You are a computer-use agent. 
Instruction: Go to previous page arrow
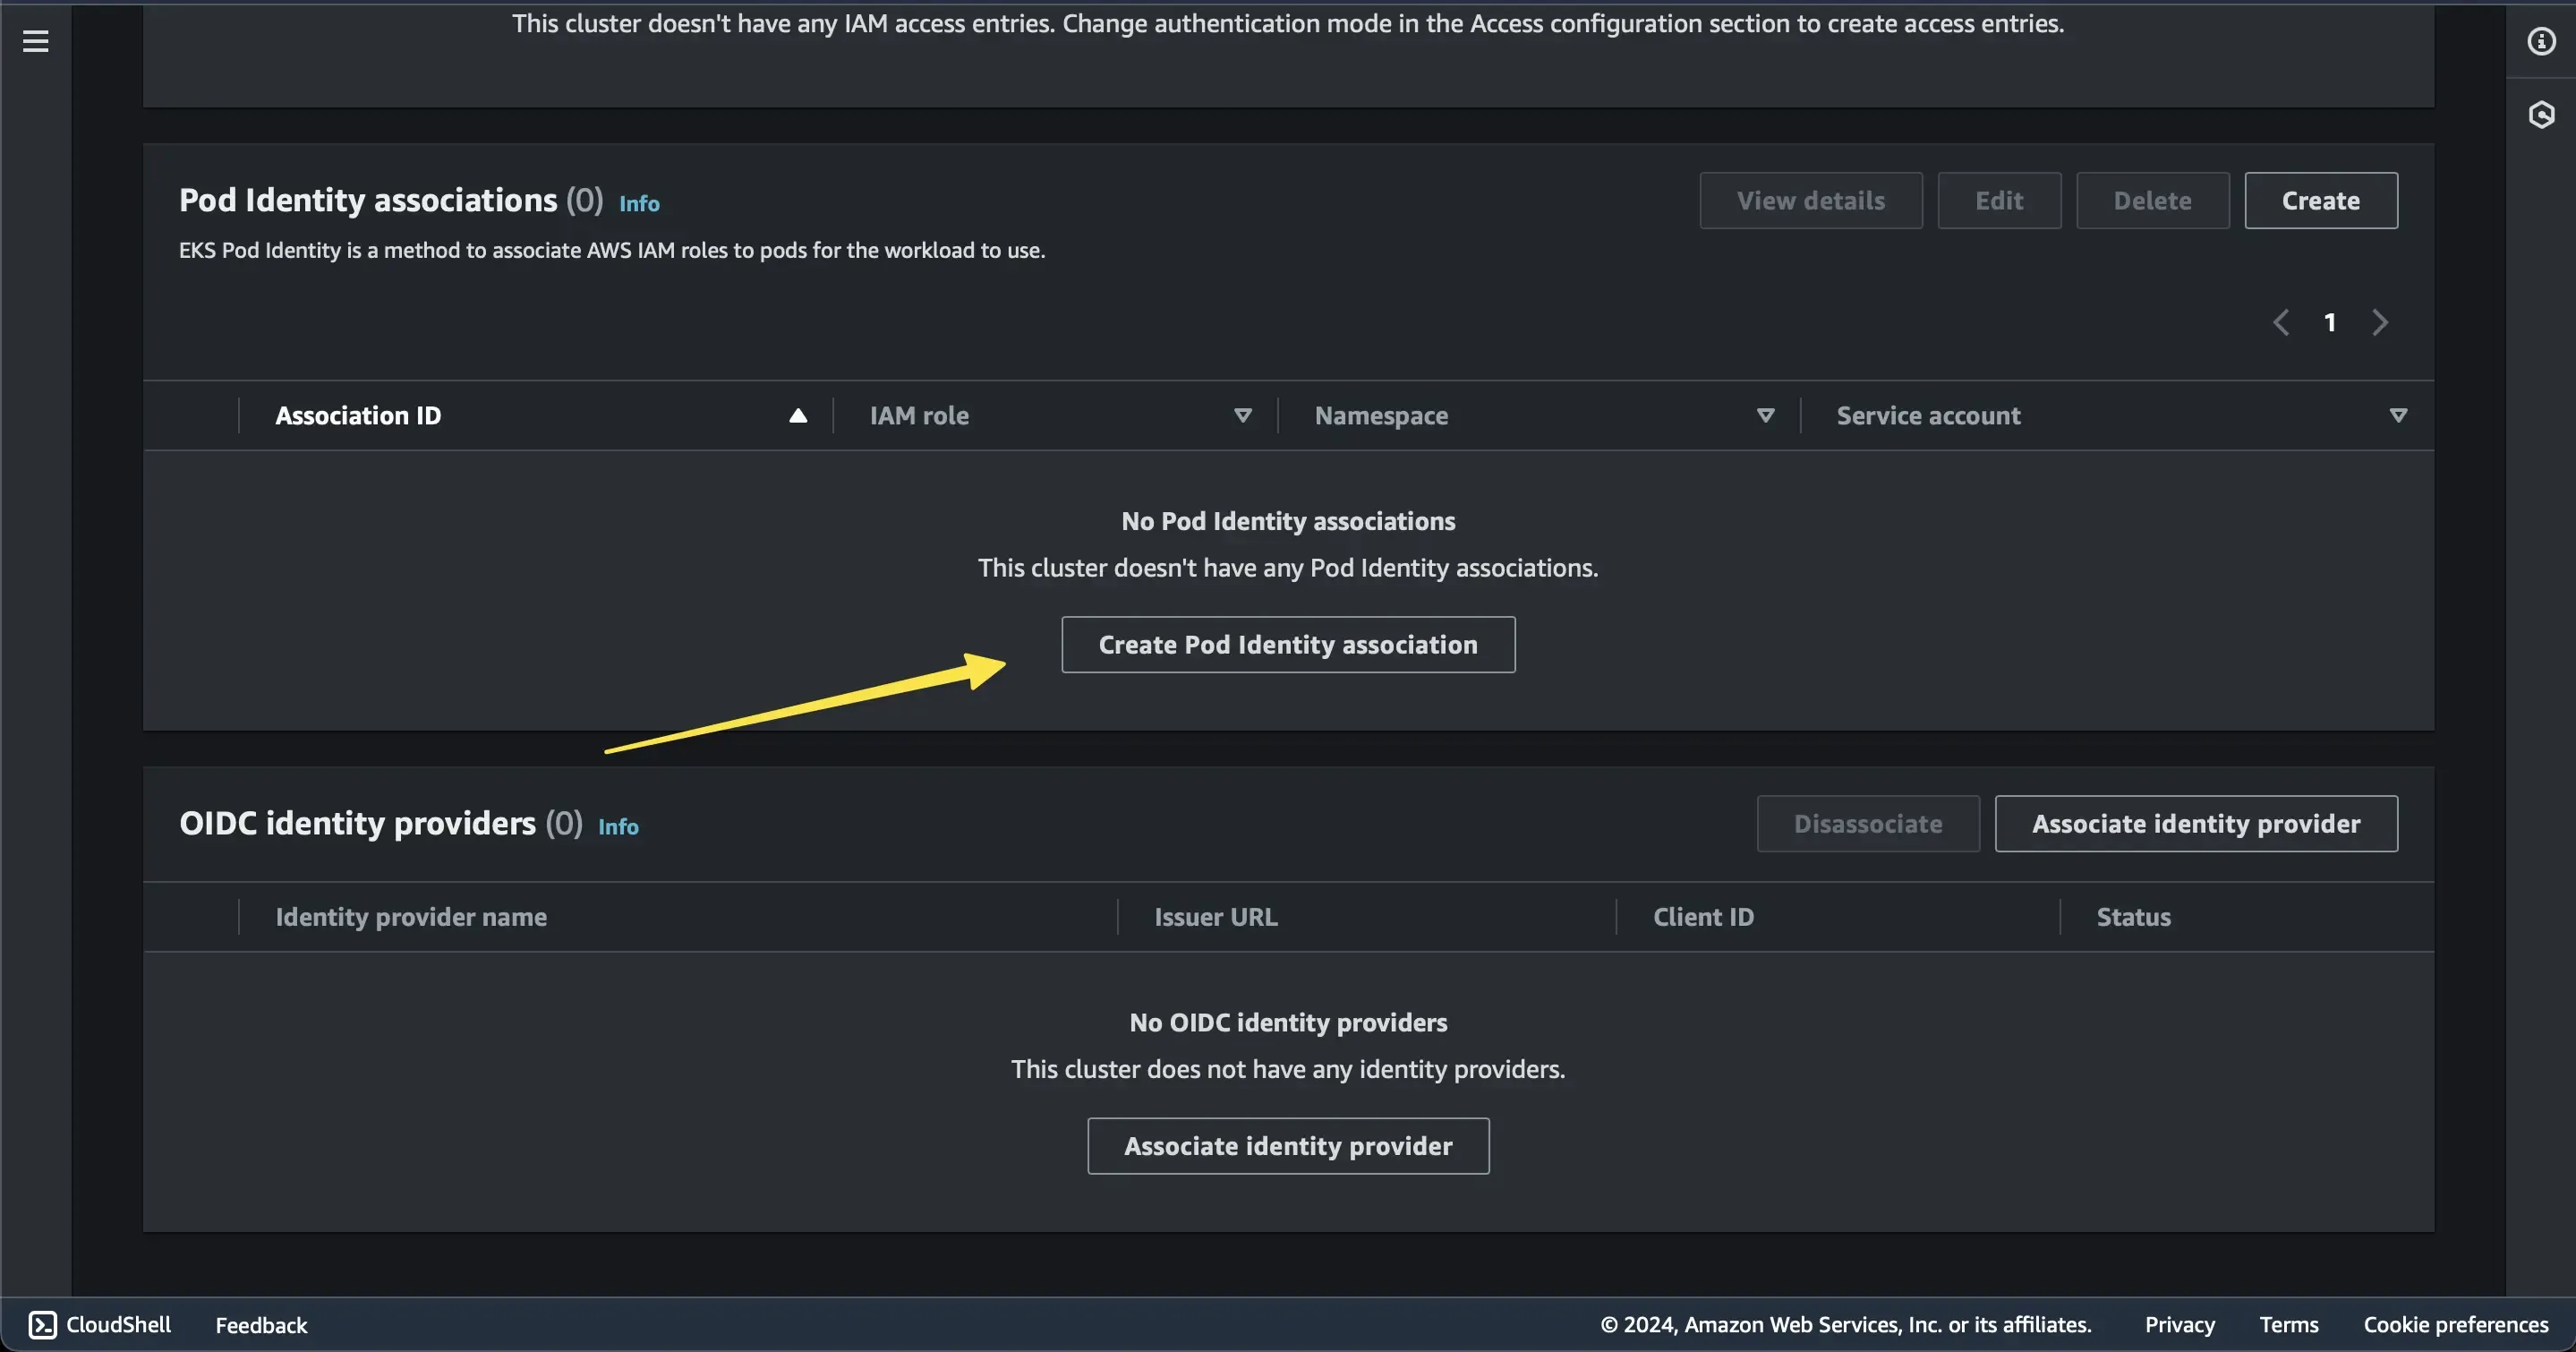coord(2281,322)
